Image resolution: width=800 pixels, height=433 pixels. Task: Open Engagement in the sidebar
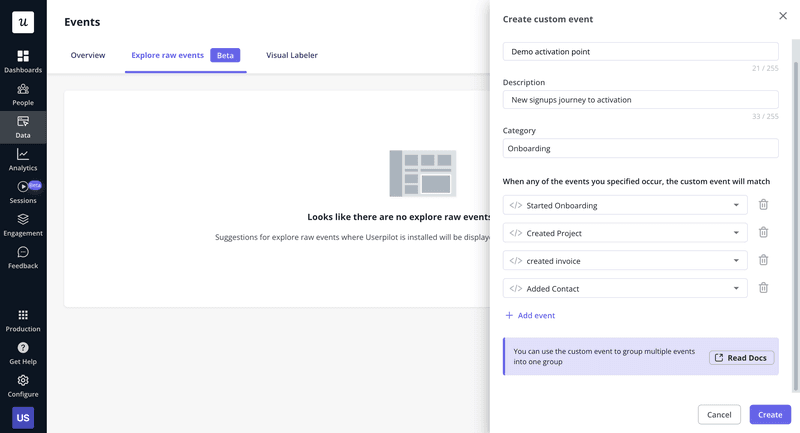23,225
